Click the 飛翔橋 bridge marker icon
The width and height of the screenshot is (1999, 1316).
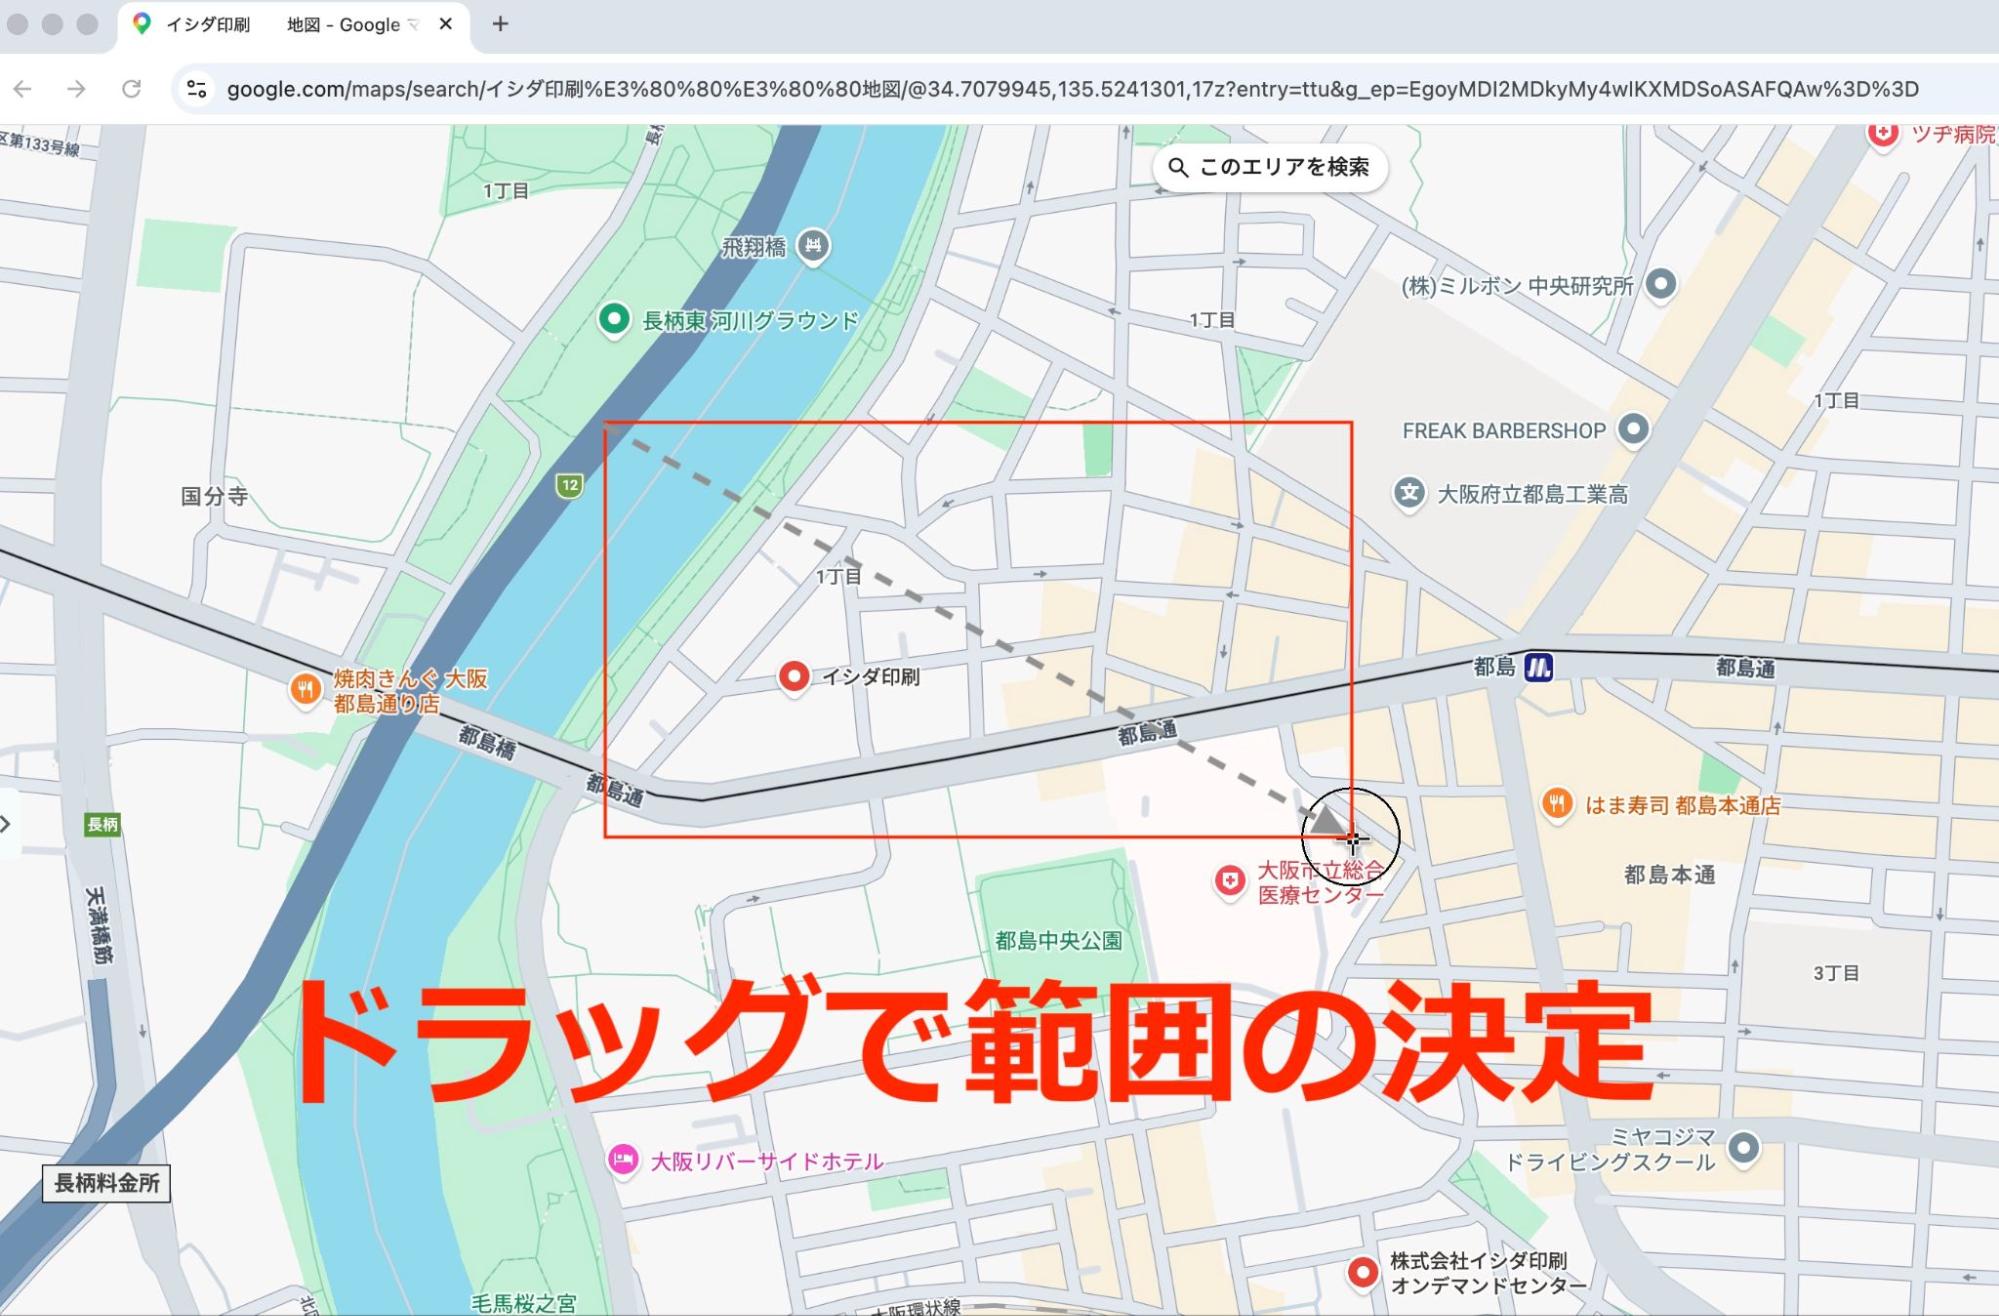[x=813, y=245]
